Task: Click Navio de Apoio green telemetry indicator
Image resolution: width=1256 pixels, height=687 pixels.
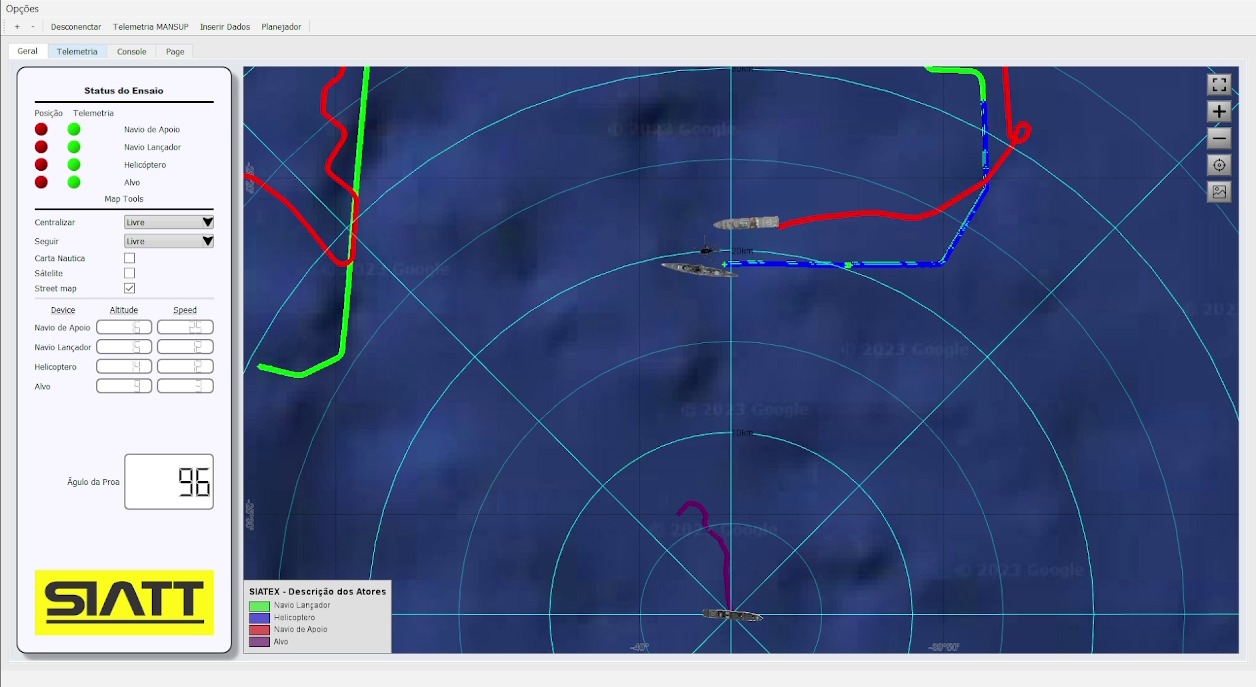Action: [74, 129]
